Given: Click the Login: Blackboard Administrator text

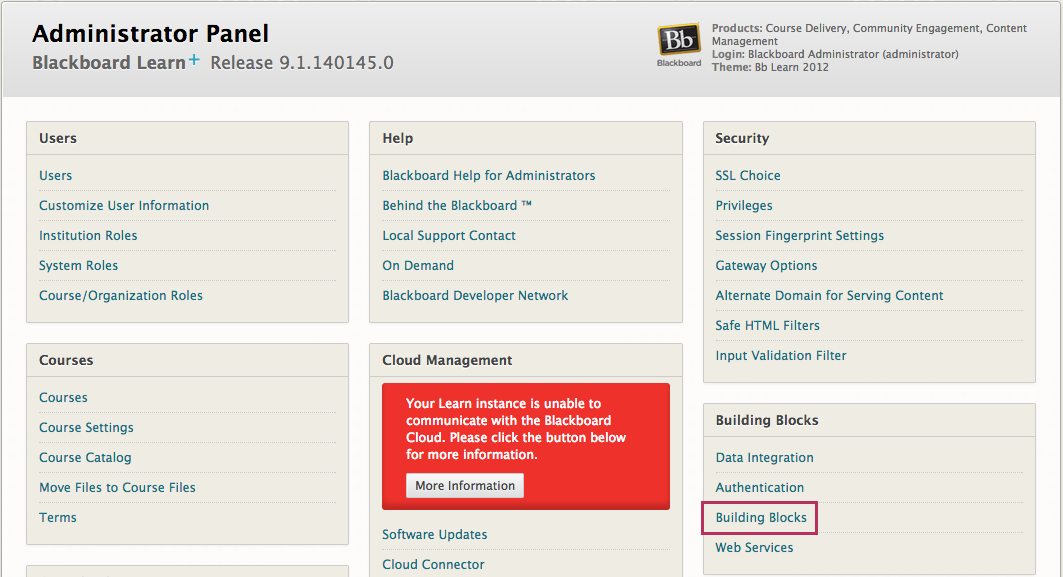Looking at the screenshot, I should pyautogui.click(x=835, y=54).
